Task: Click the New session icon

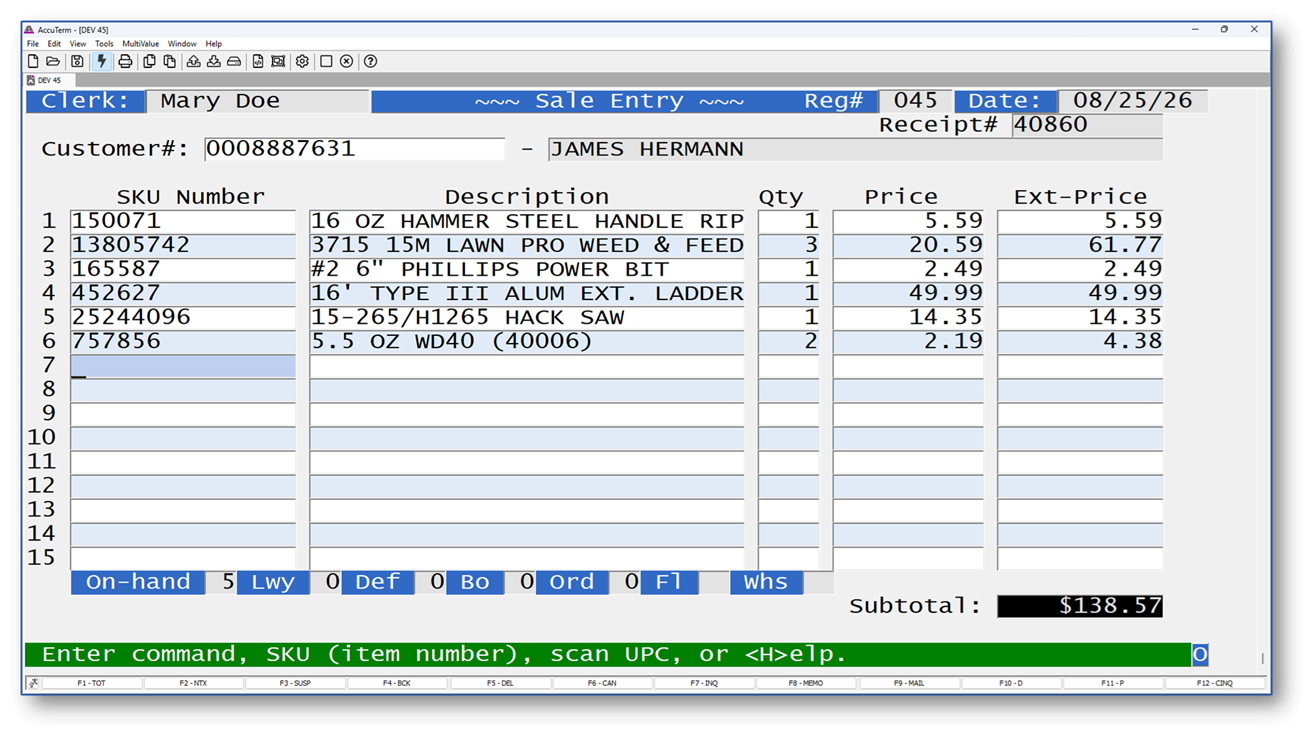Action: point(33,62)
